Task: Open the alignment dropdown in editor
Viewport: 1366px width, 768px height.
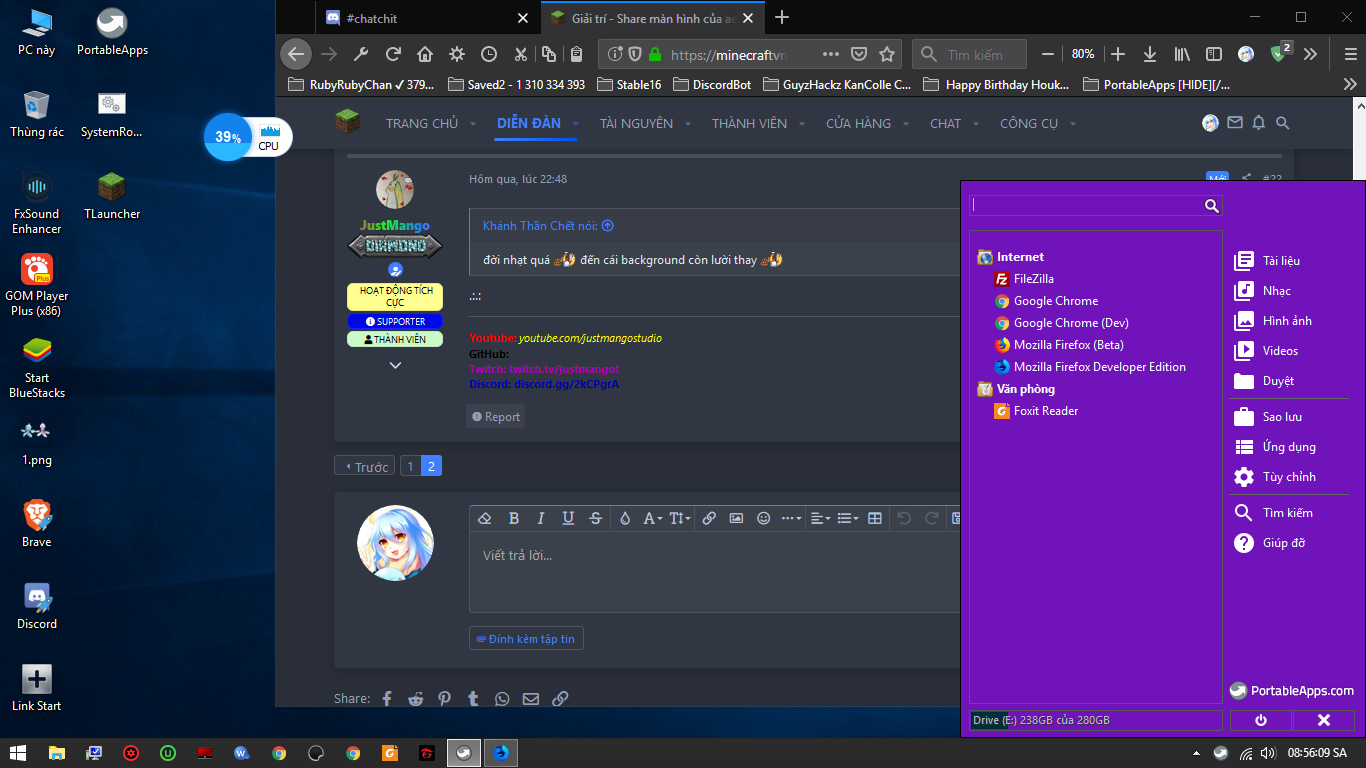Action: [820, 518]
